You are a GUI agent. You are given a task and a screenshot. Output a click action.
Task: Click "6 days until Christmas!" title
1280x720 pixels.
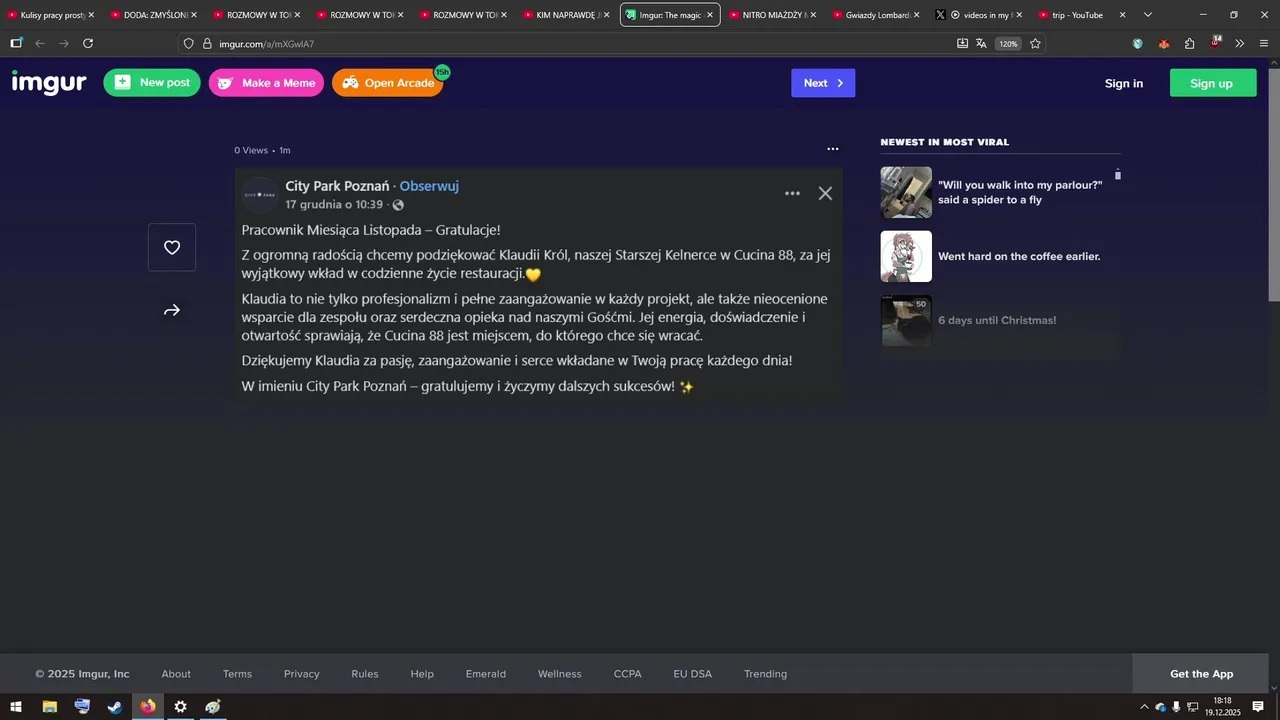point(997,320)
